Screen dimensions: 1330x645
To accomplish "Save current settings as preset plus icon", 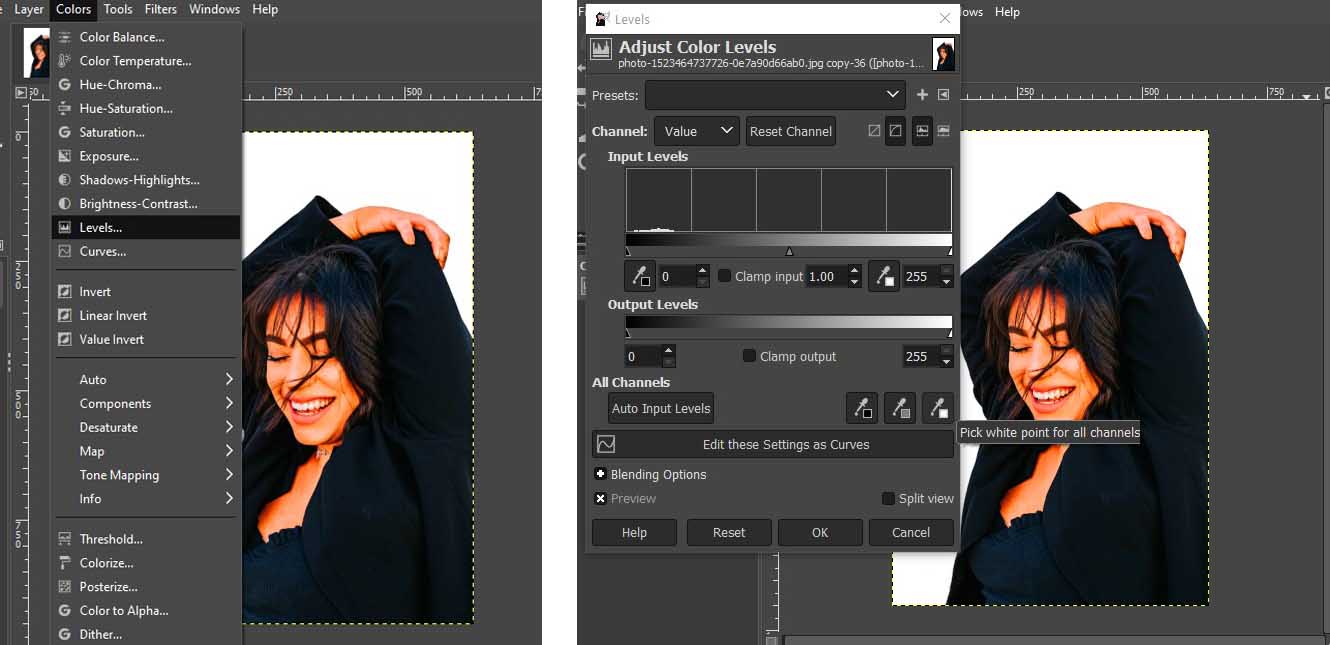I will (x=922, y=95).
